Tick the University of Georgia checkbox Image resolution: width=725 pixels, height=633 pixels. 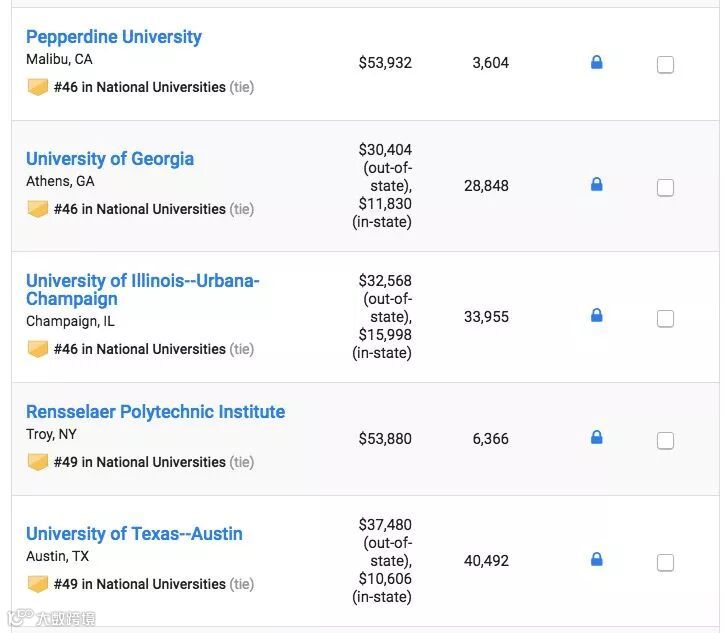(x=665, y=188)
